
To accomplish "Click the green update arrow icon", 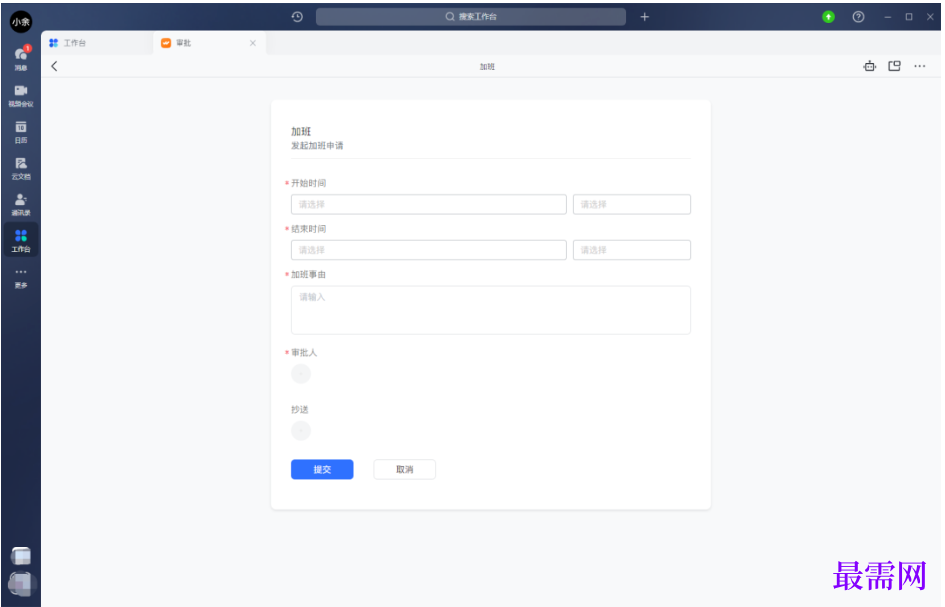I will point(829,17).
